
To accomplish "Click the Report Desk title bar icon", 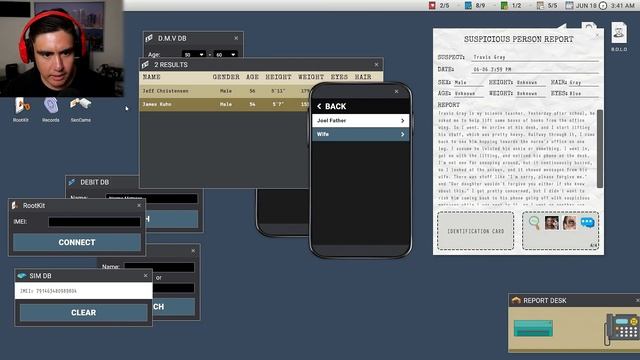I will click(516, 300).
